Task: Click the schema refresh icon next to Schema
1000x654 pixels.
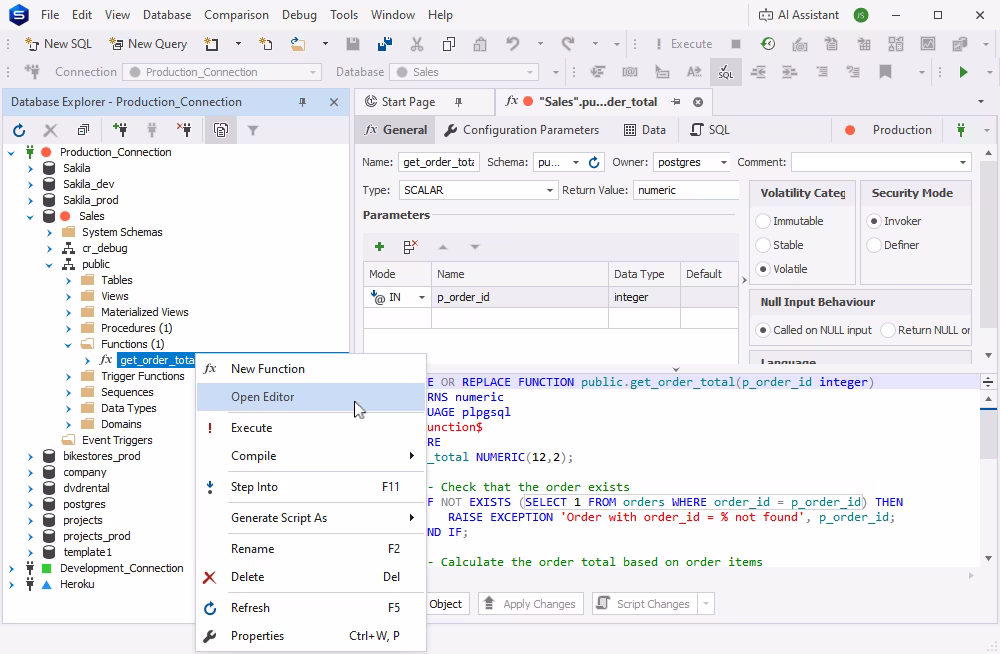Action: (x=594, y=163)
